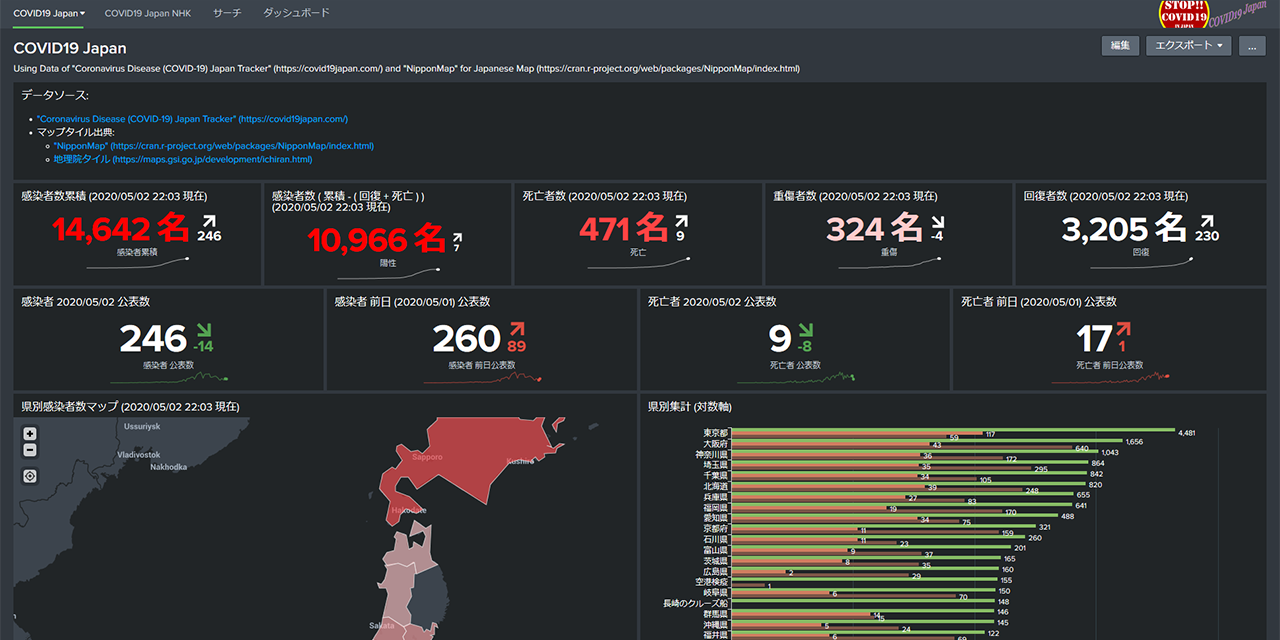
Task: Click the map zoom-in icon
Action: [29, 433]
